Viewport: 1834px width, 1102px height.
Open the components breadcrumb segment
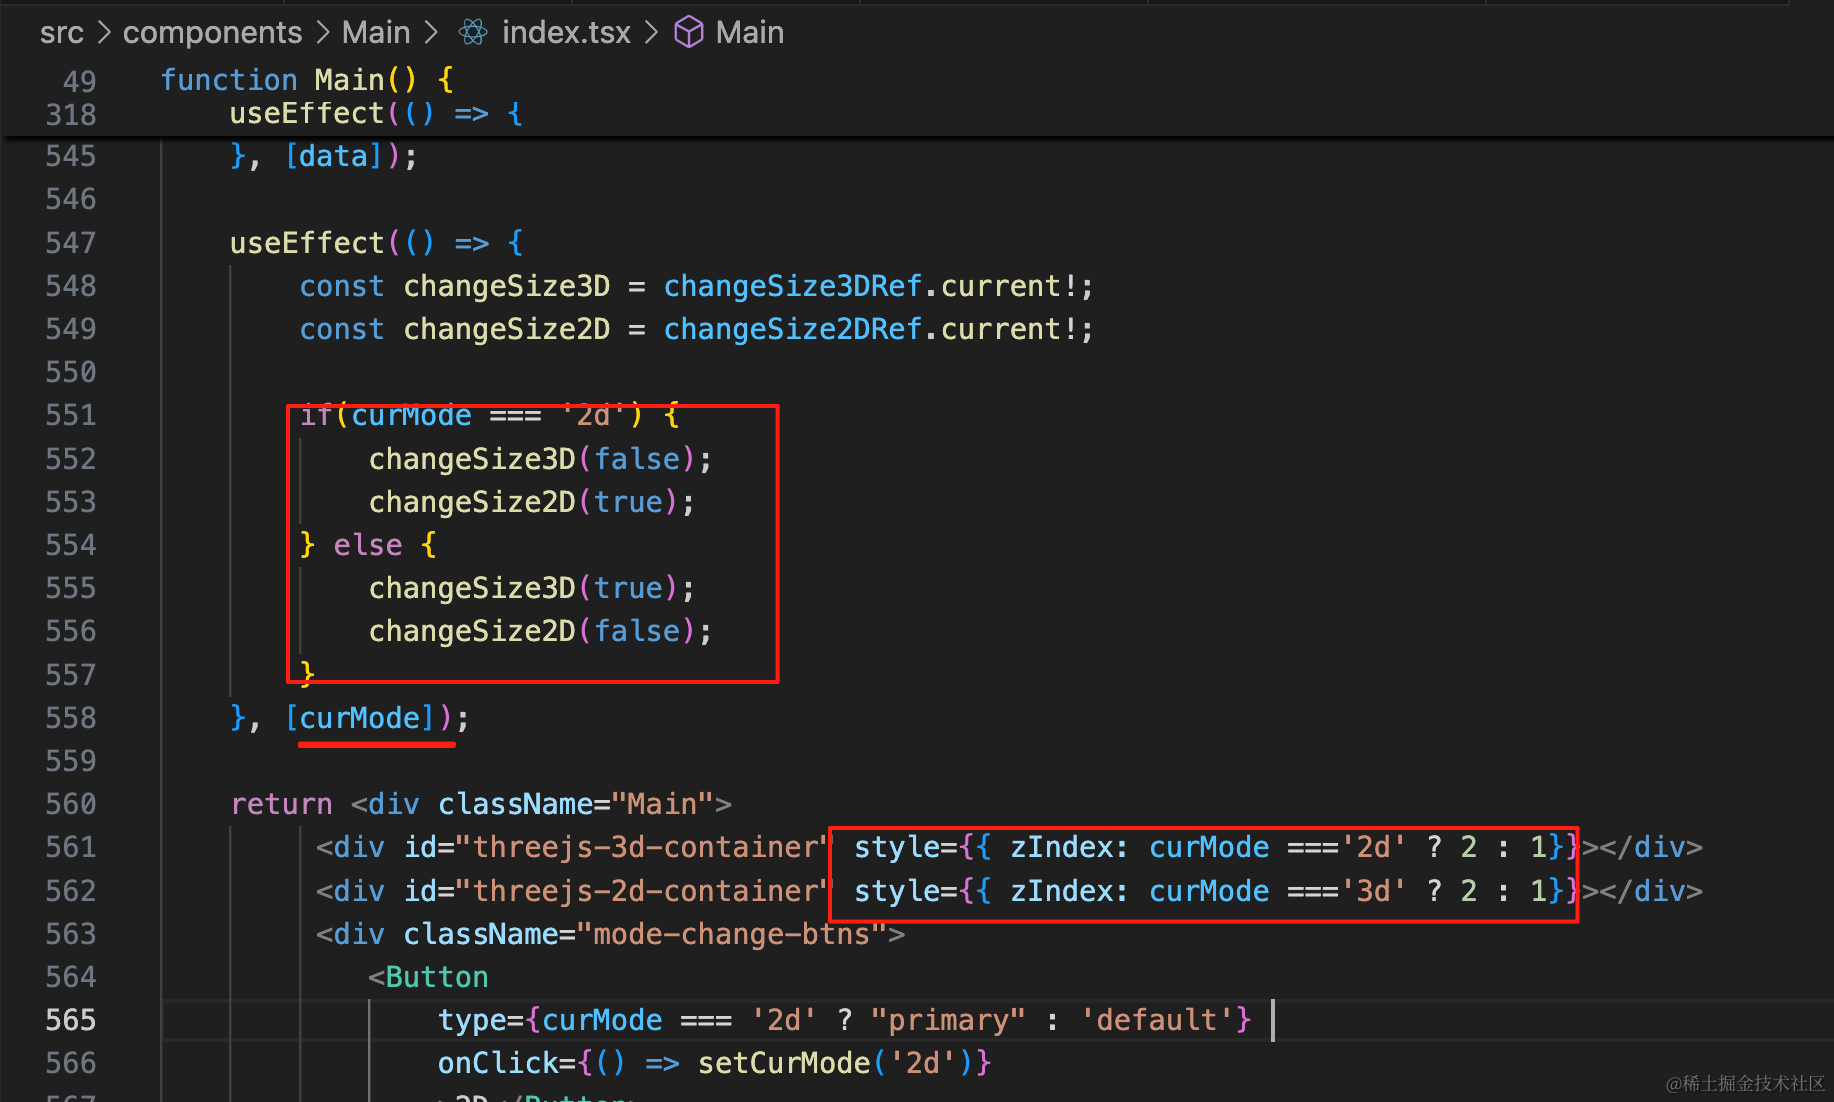pos(212,33)
